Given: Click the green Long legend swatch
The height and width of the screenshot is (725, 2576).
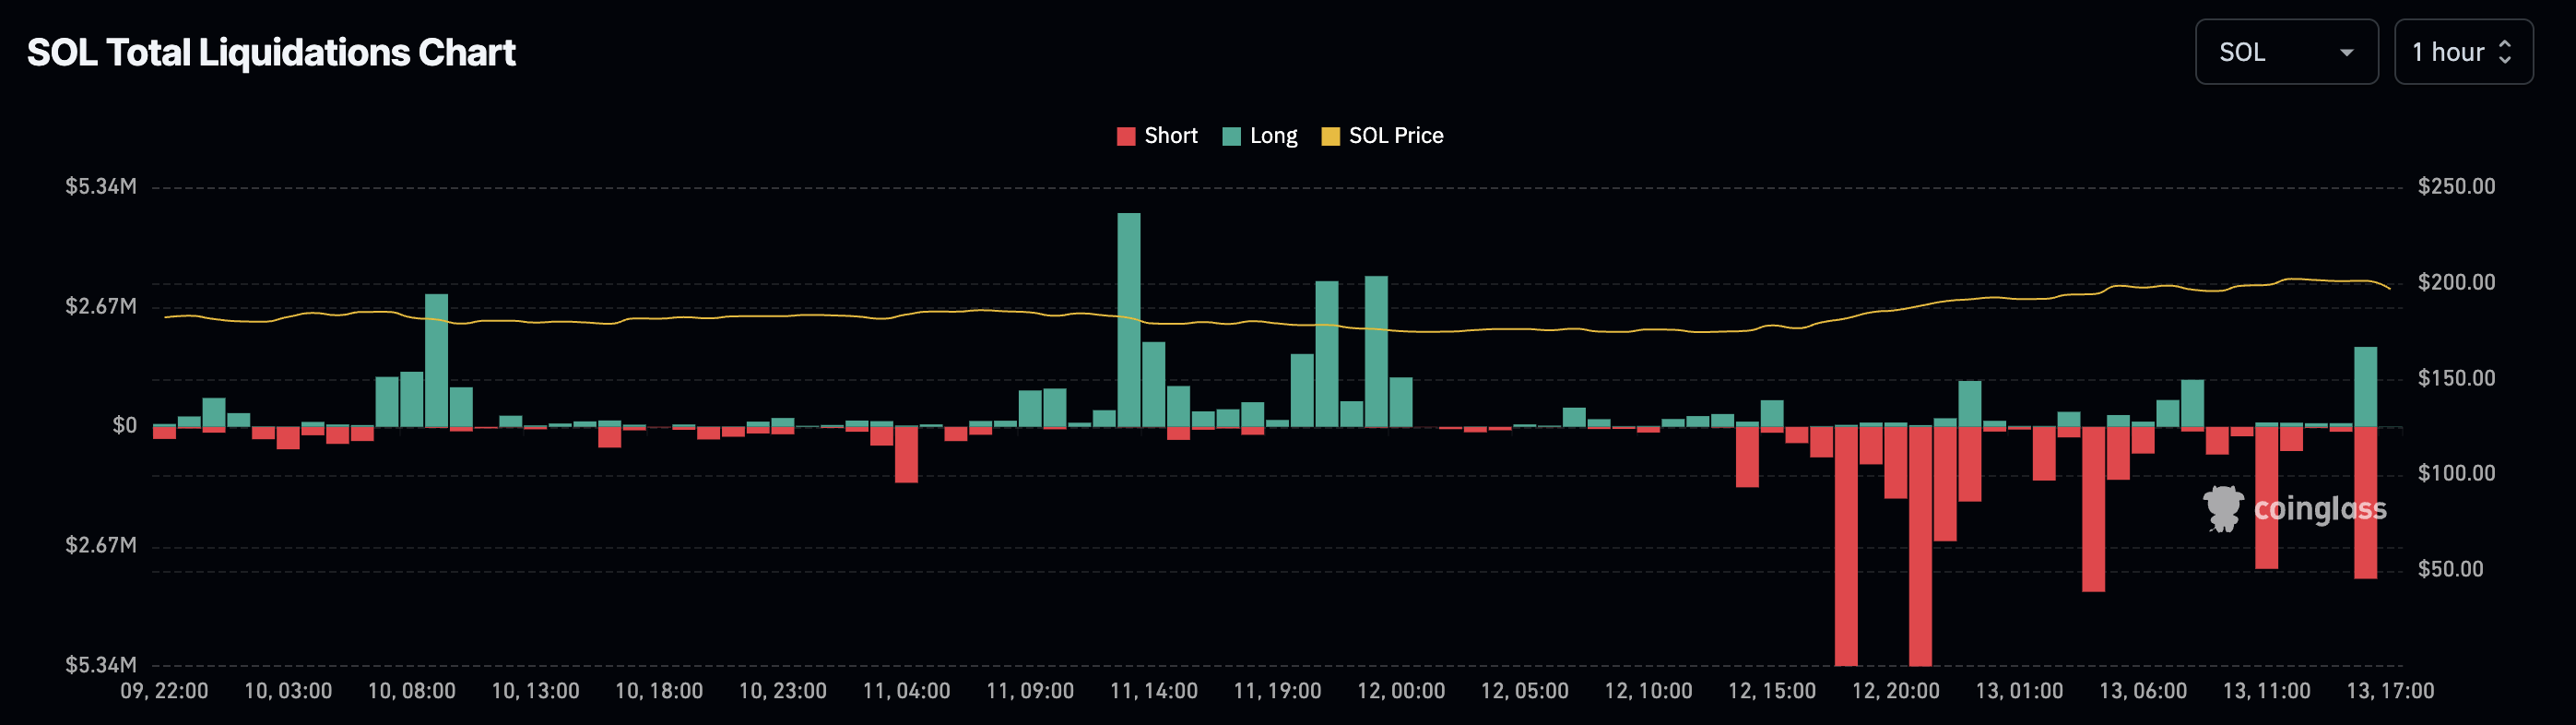Looking at the screenshot, I should [x=1231, y=137].
